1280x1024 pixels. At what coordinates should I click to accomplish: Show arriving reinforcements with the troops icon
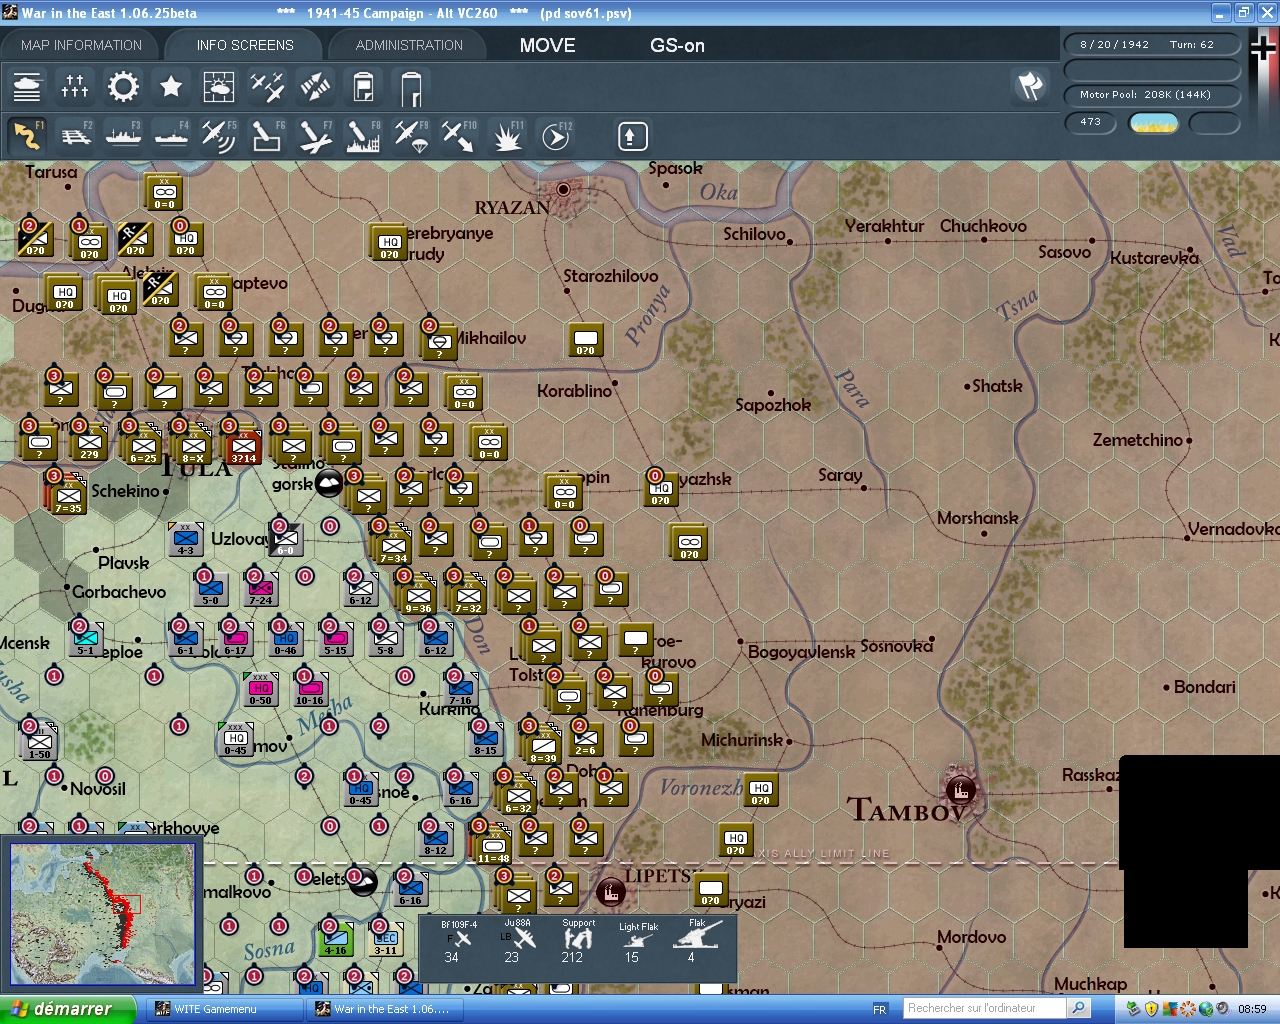(74, 87)
